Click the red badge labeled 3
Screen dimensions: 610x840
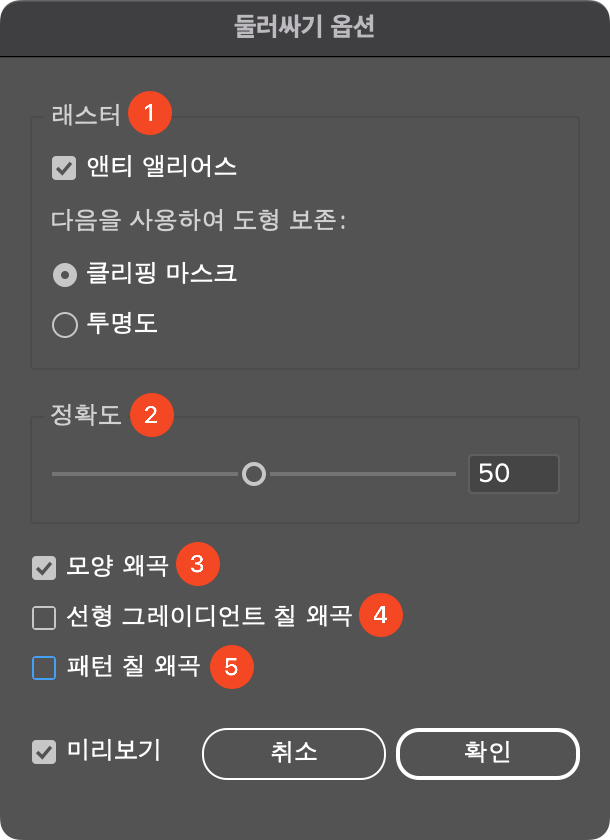coord(197,564)
